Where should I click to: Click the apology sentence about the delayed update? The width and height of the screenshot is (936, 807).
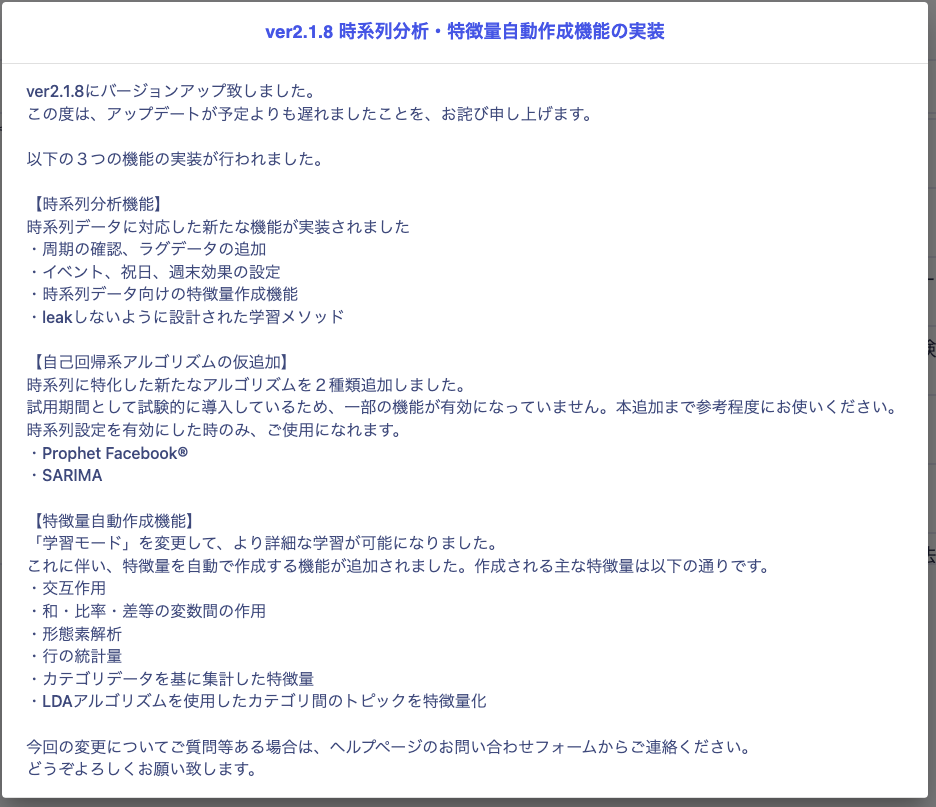pos(309,113)
